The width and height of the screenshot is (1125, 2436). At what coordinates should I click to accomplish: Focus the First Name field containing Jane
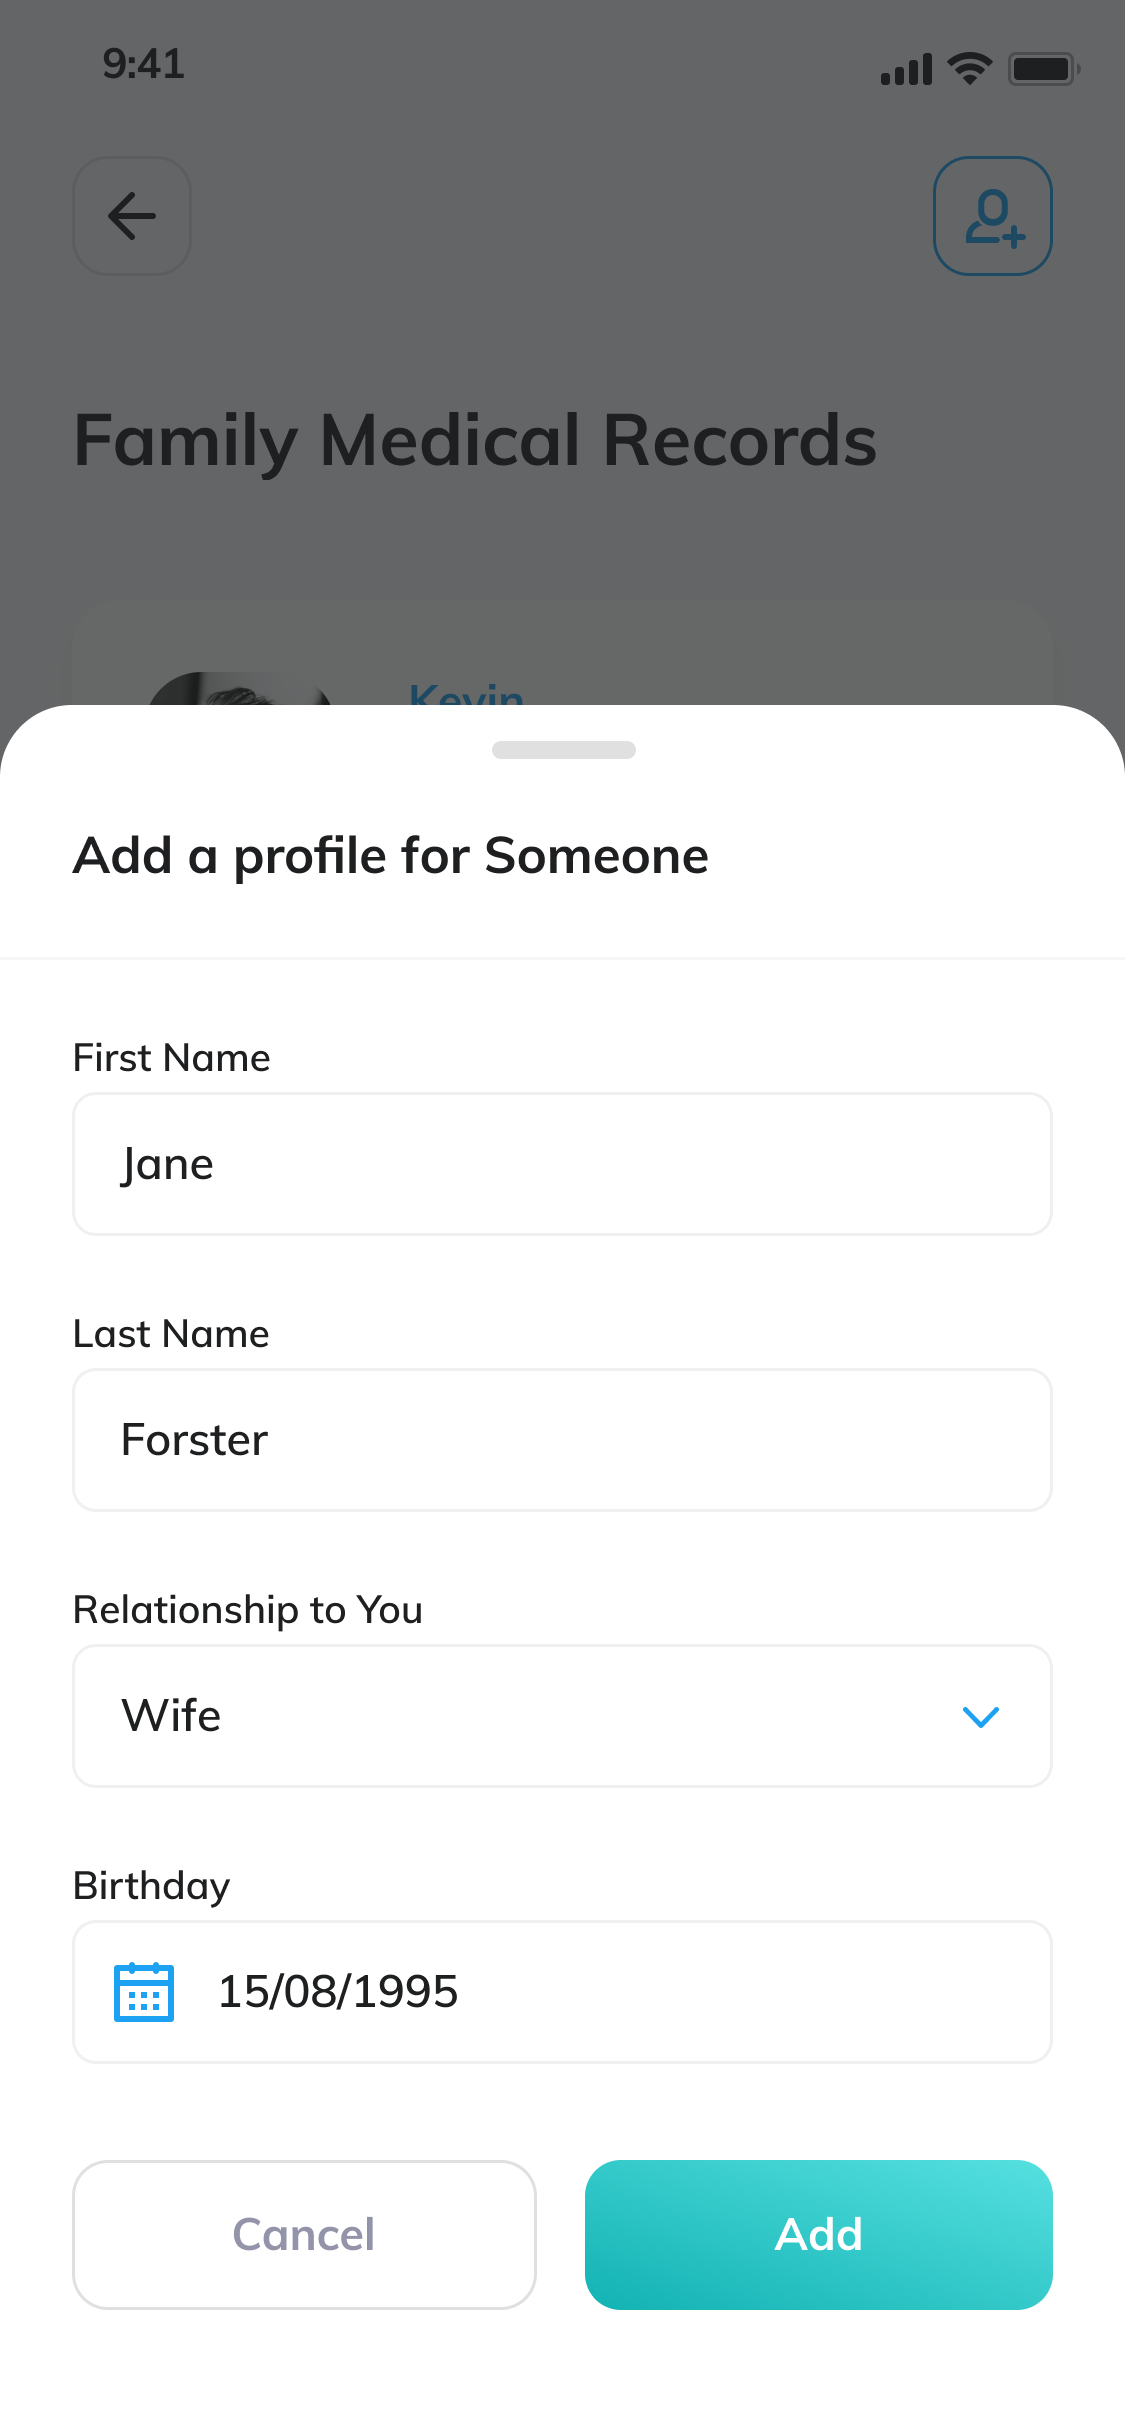click(562, 1164)
